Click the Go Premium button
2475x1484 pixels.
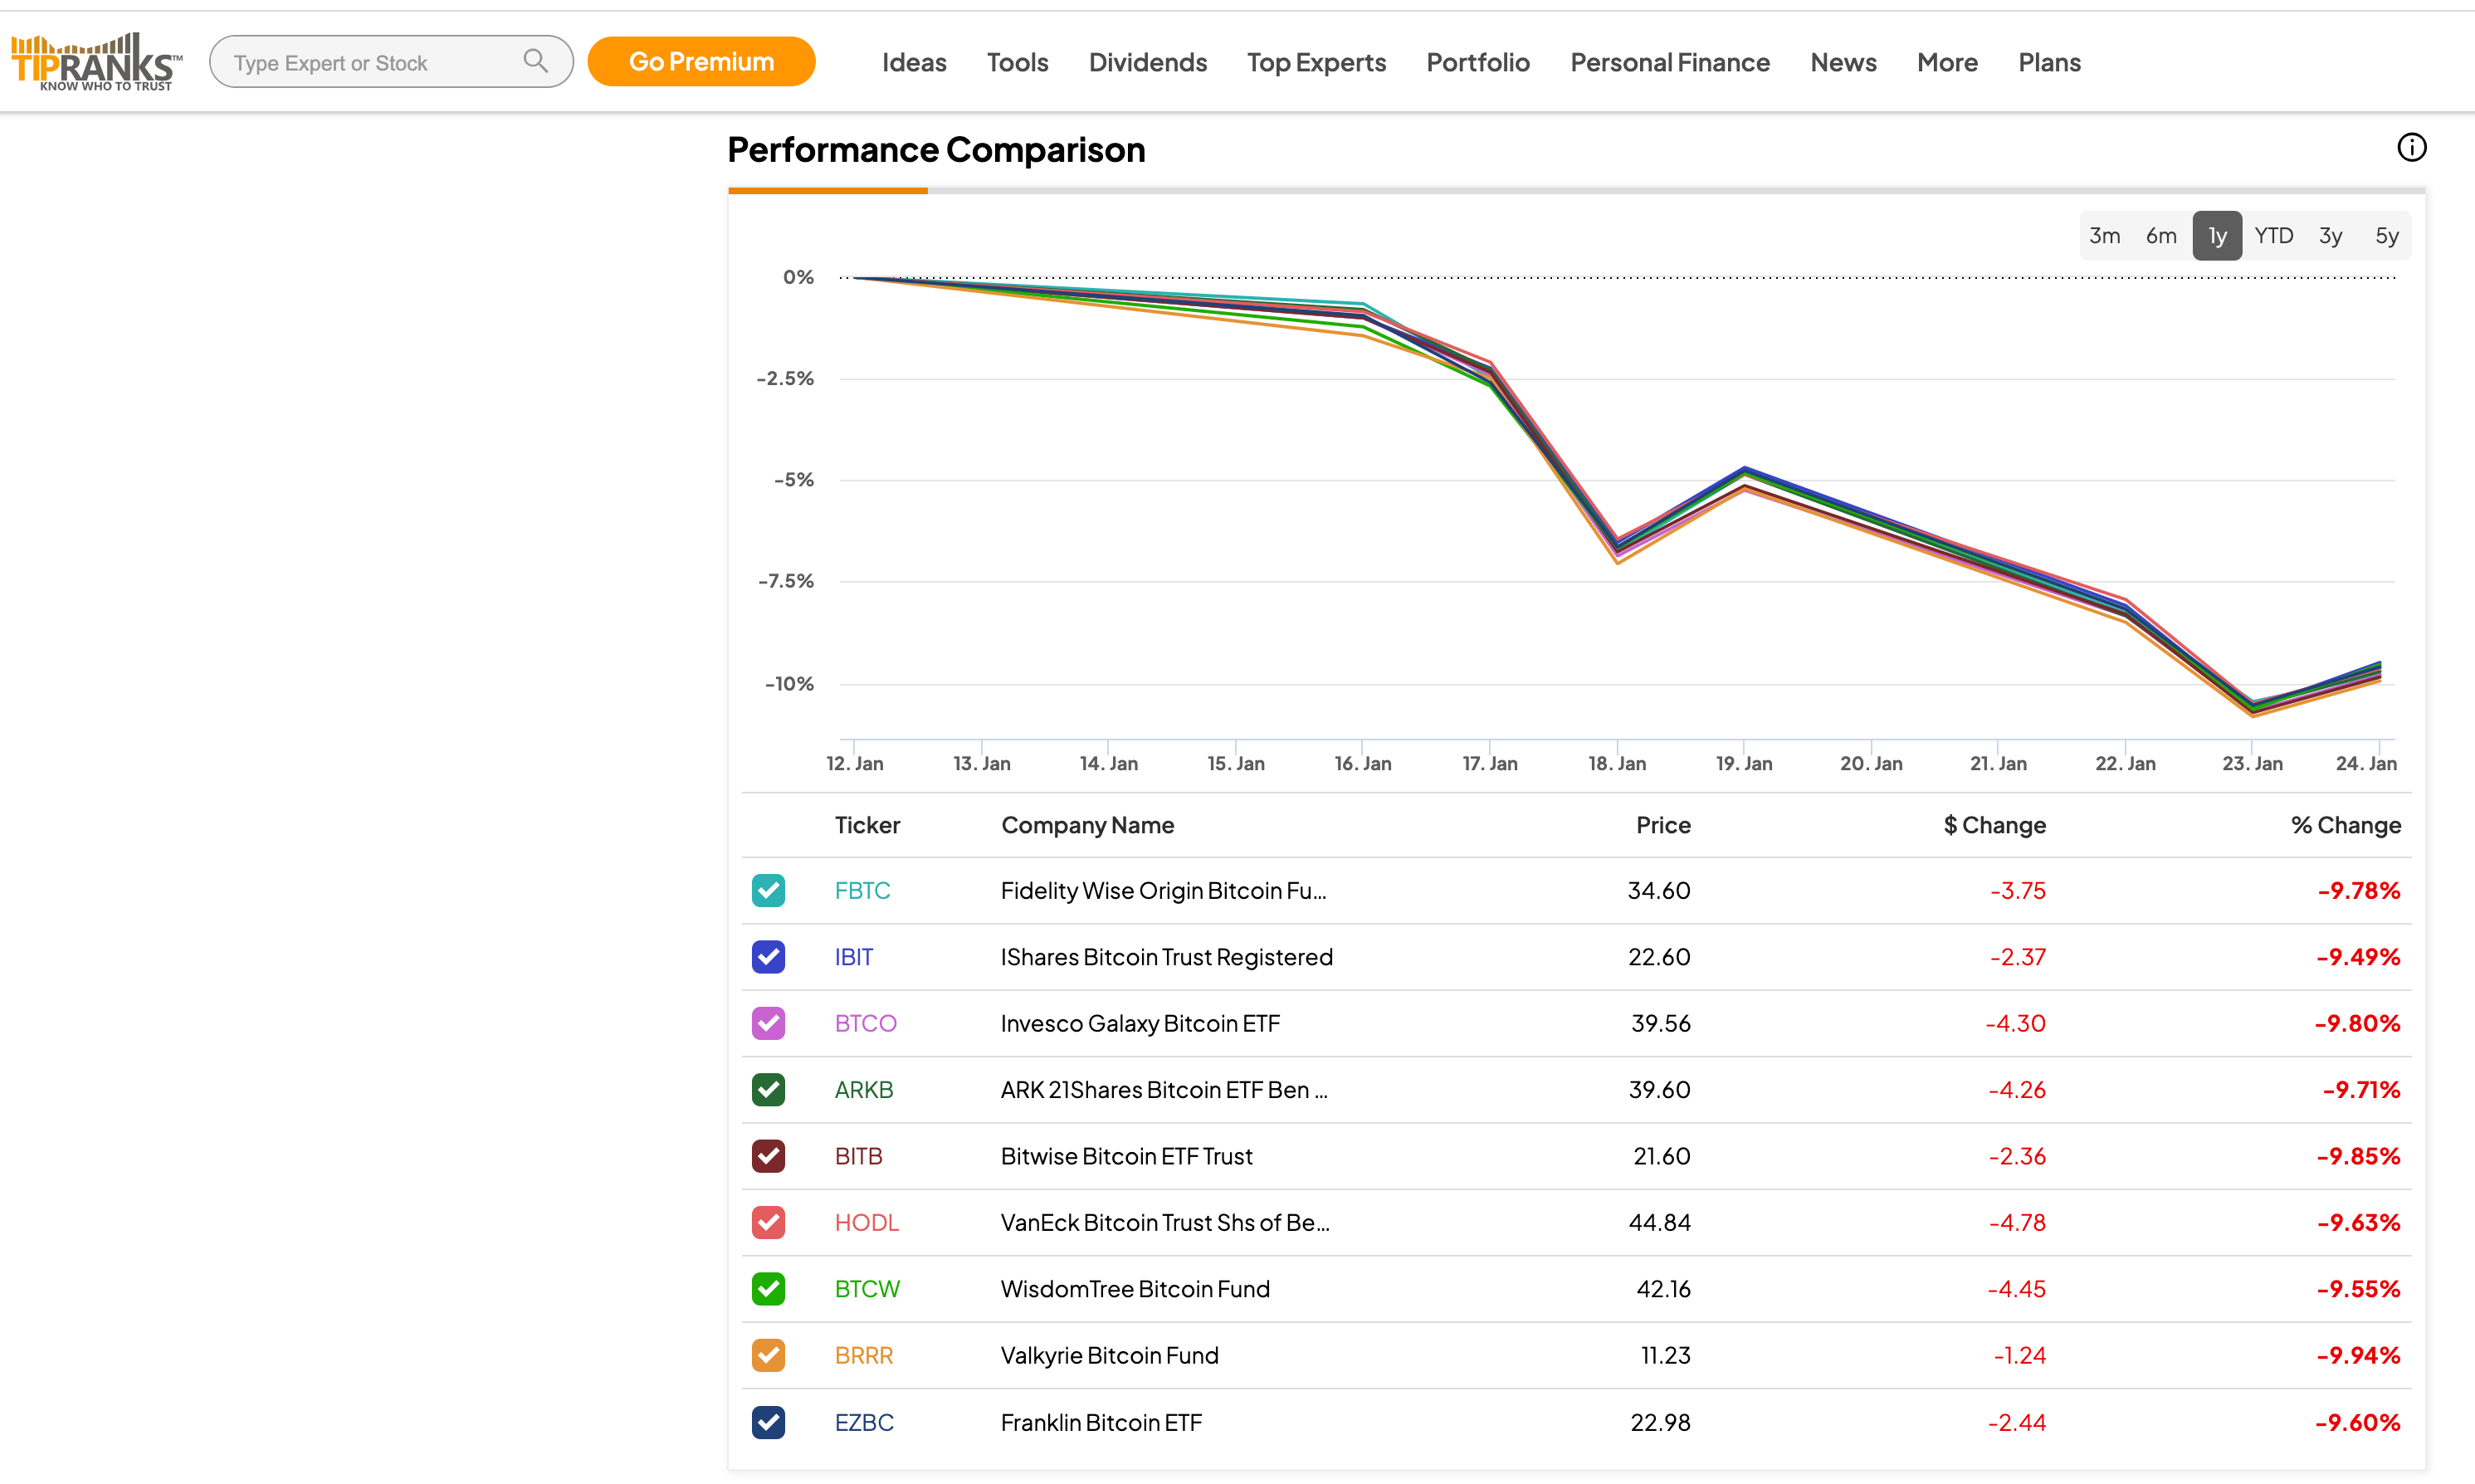701,62
